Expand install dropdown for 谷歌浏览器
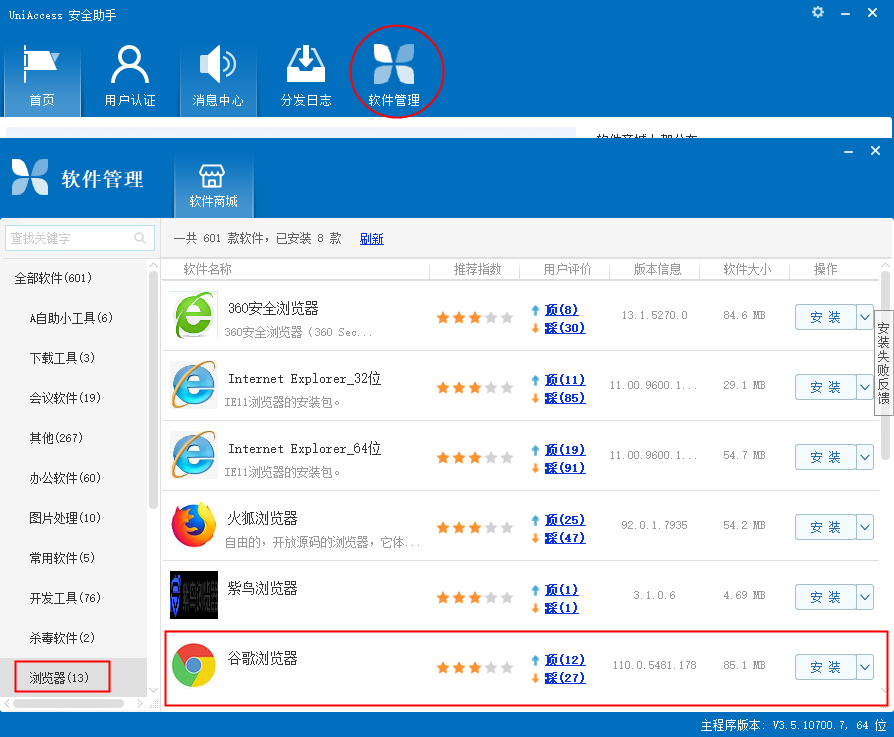The image size is (894, 737). coord(865,667)
